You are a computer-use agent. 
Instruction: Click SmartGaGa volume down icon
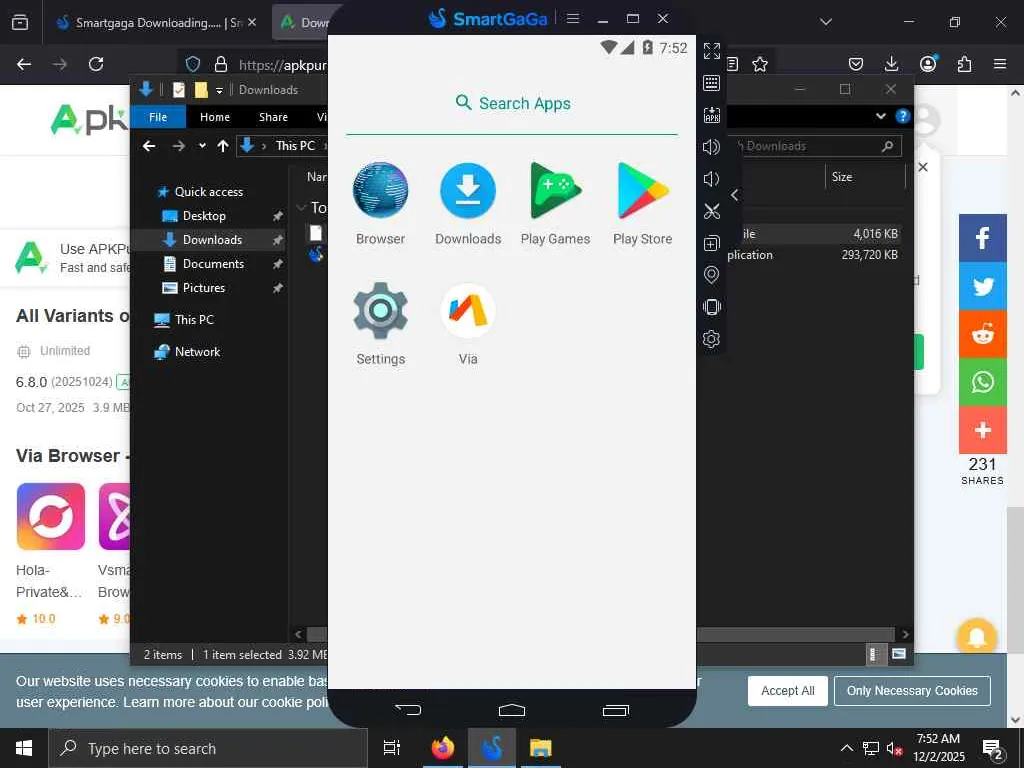711,179
